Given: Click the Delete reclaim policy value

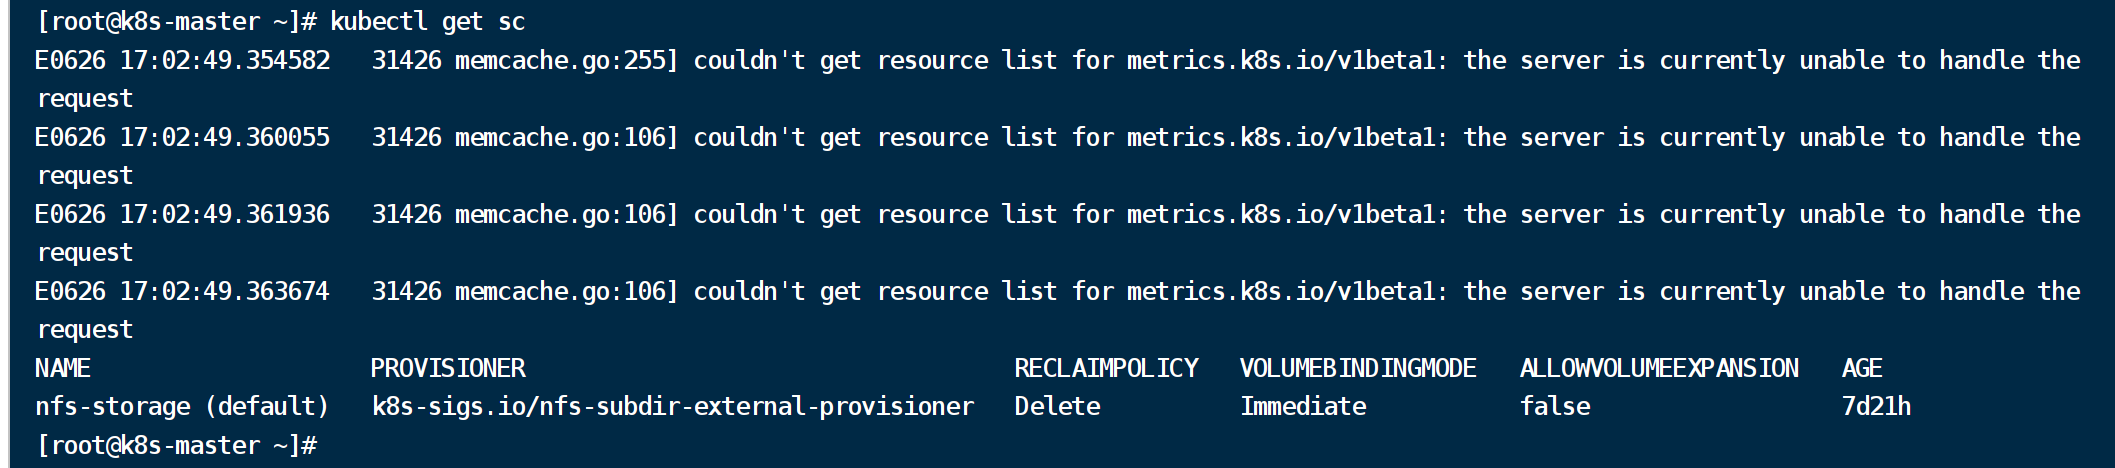Looking at the screenshot, I should tap(1057, 406).
